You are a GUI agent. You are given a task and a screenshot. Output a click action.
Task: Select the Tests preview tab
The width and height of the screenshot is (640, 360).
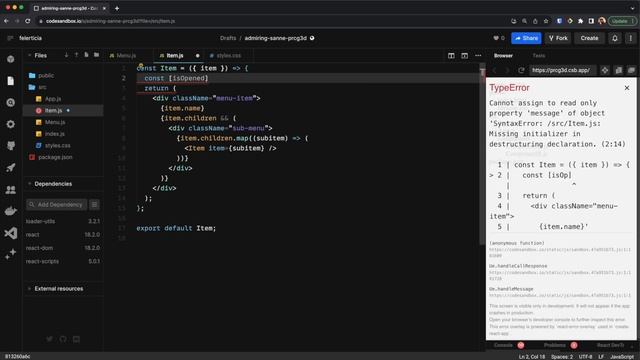[x=539, y=56]
